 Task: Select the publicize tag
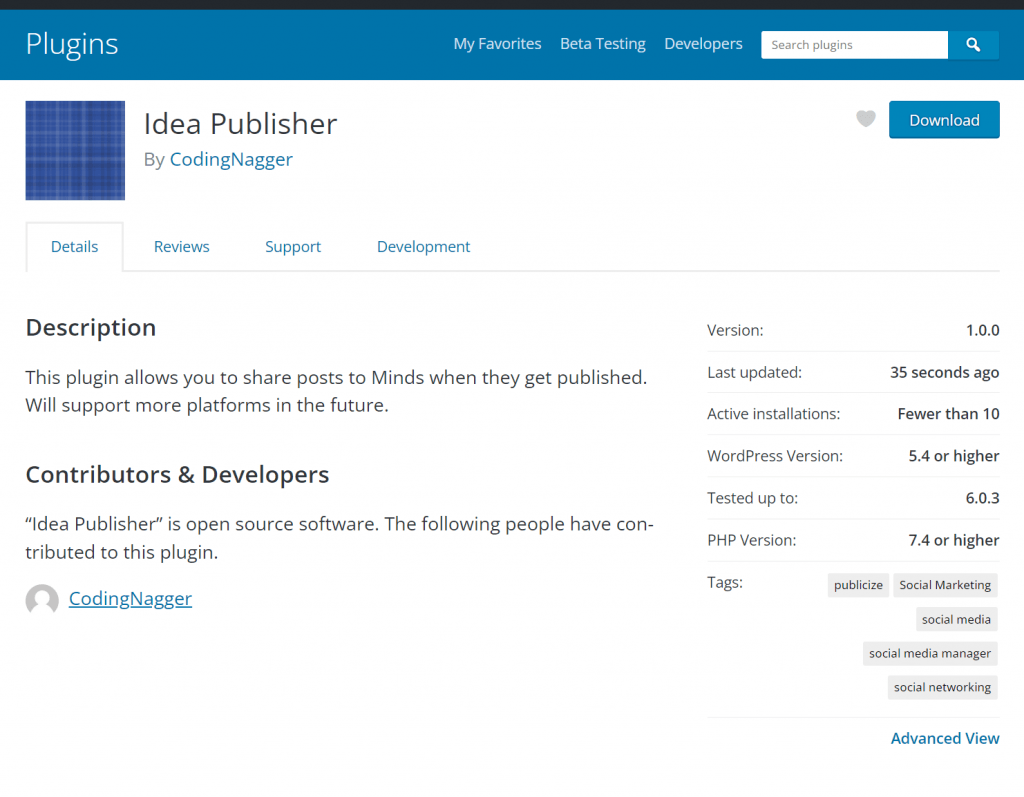858,585
